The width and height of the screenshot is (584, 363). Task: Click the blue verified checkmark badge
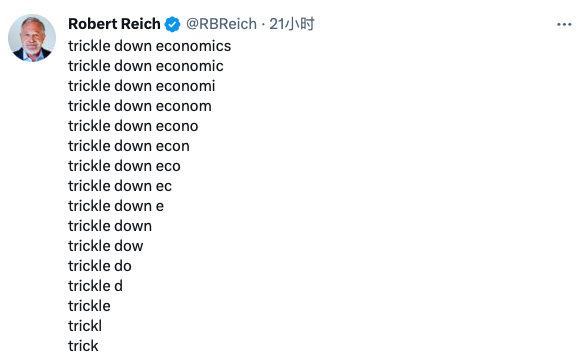[x=172, y=24]
